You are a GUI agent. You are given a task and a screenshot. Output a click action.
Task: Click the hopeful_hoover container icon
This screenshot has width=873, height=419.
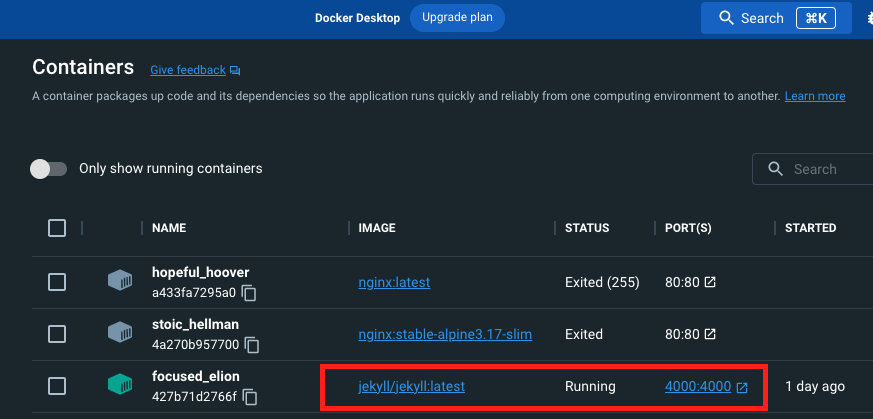[120, 280]
